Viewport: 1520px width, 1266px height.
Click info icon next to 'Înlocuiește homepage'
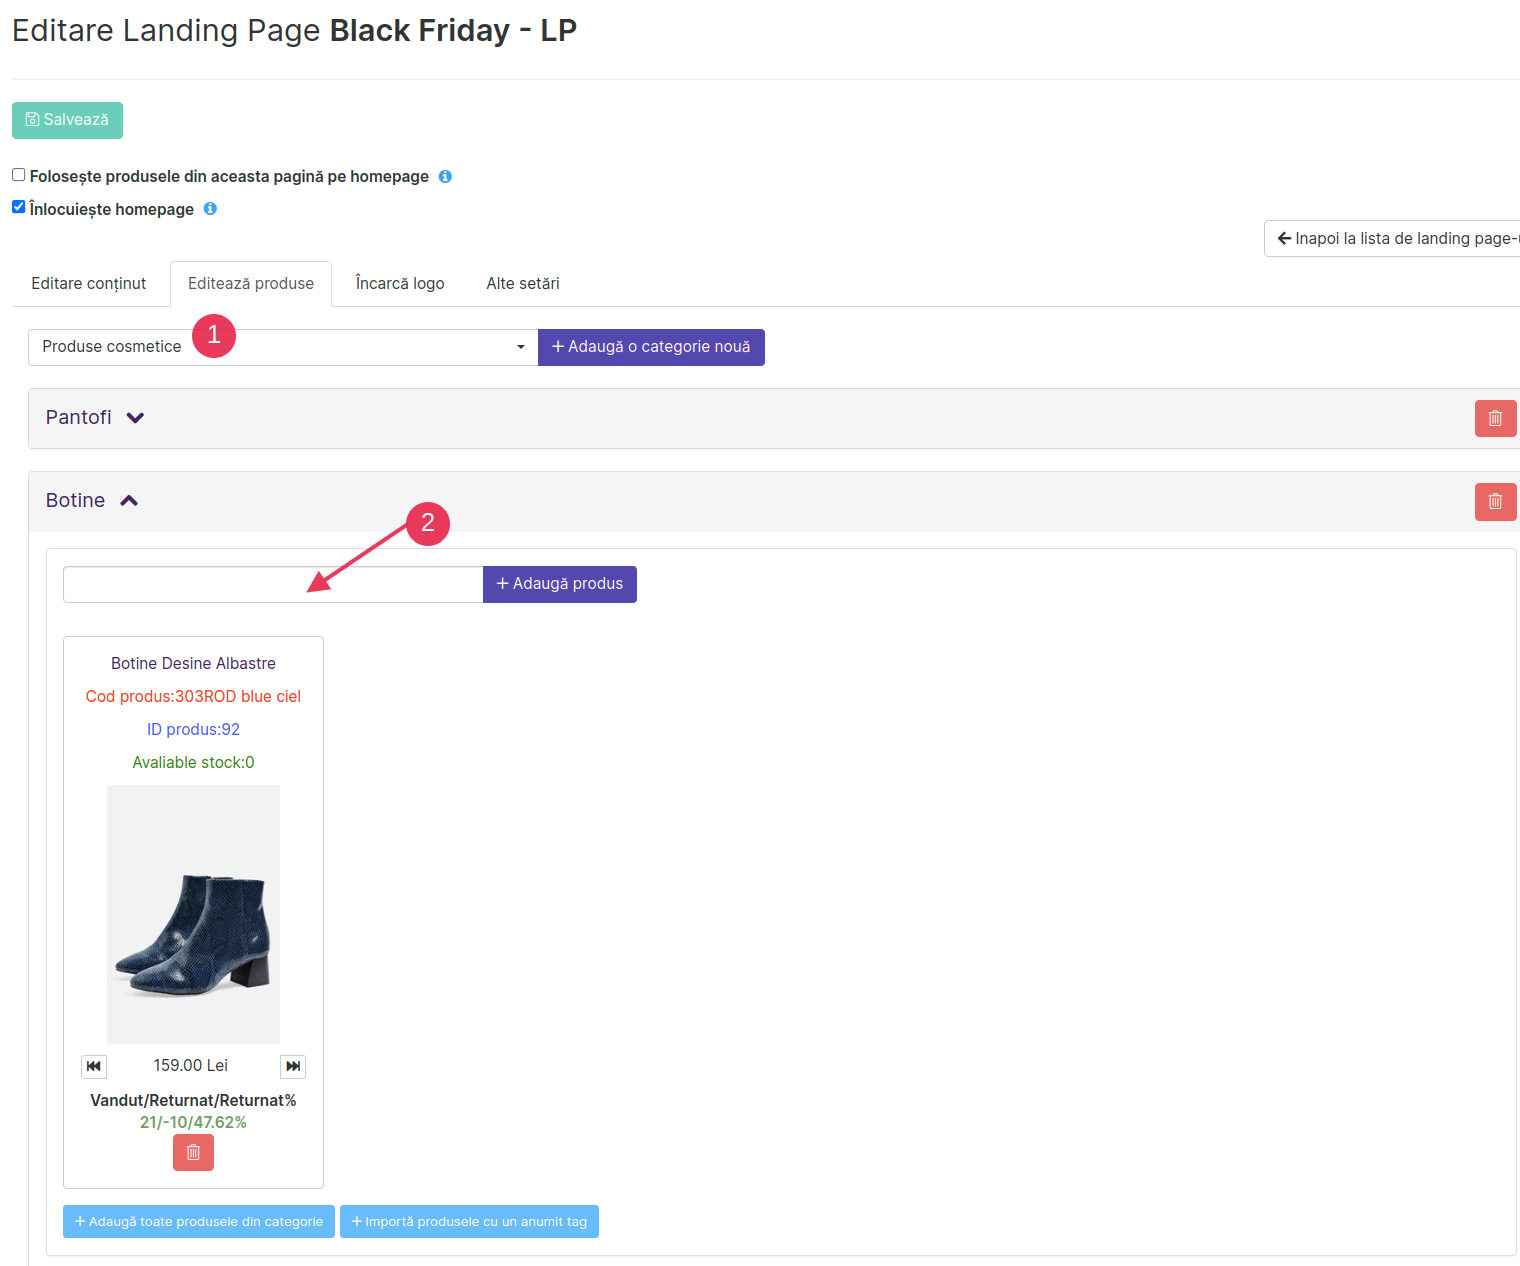click(210, 209)
